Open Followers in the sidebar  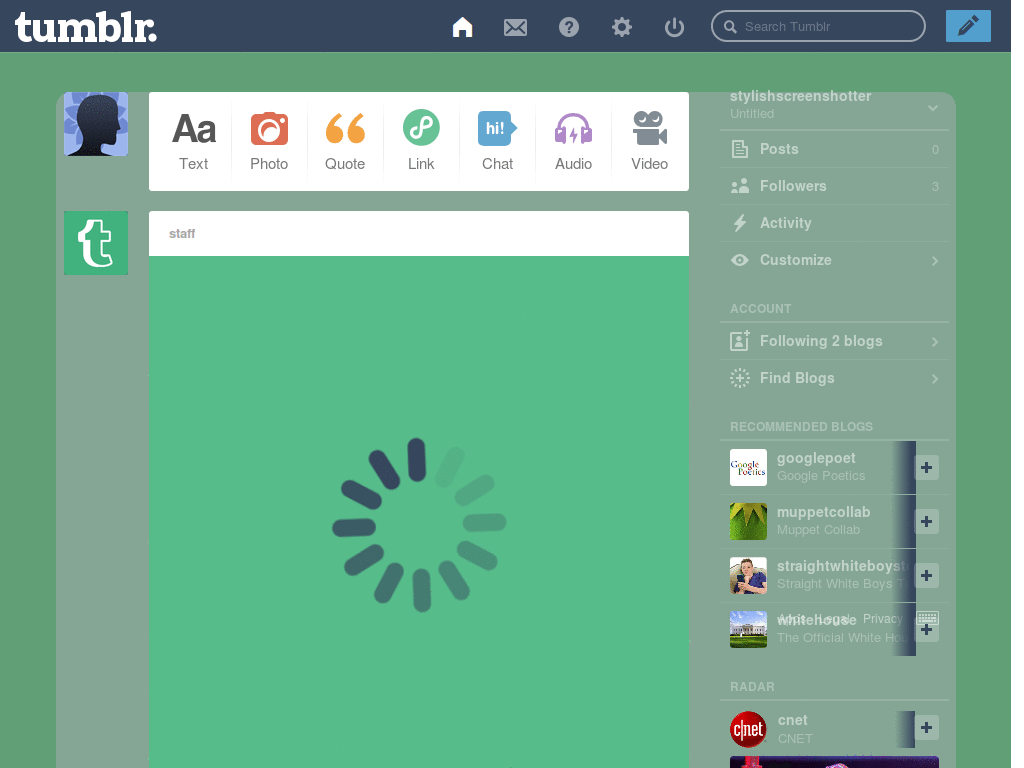click(x=834, y=186)
